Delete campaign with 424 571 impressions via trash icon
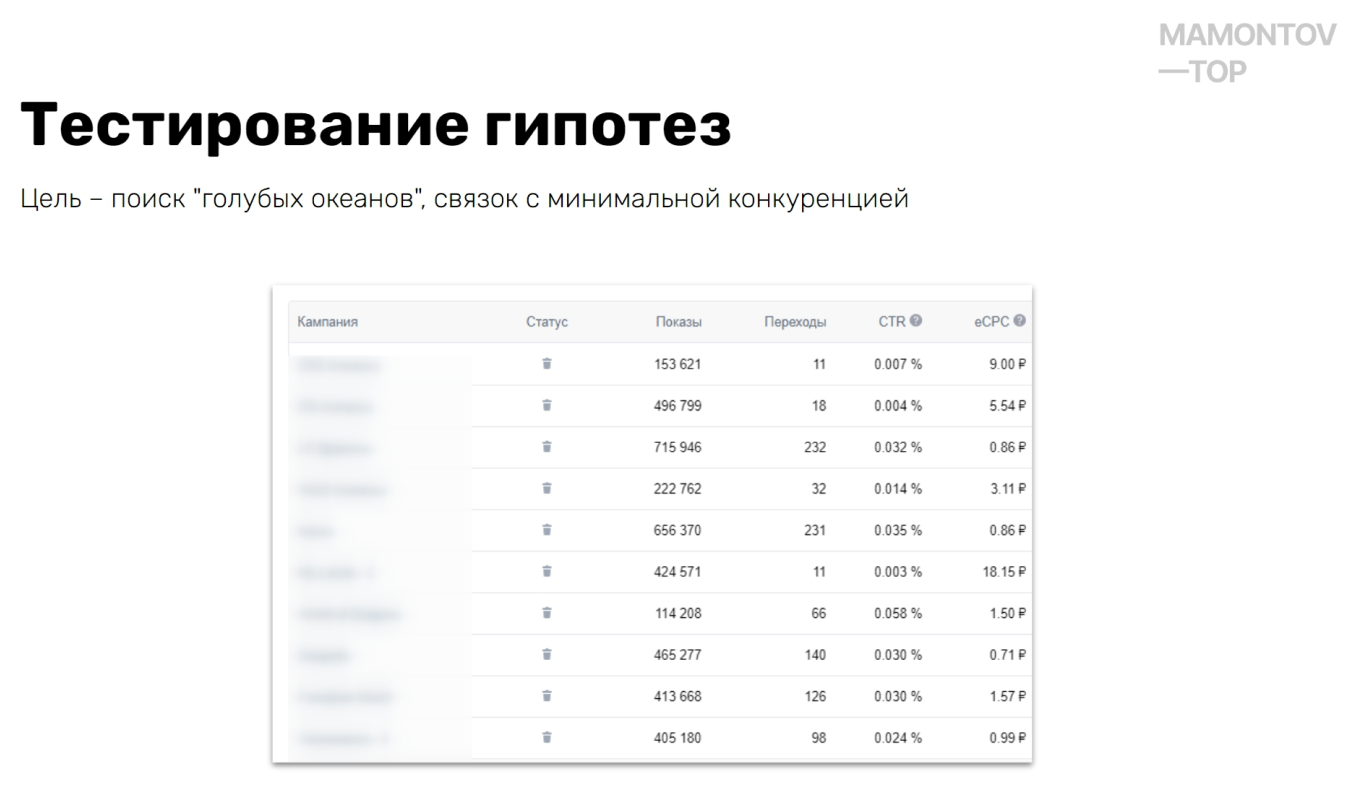This screenshot has width=1360, height=796. tap(546, 572)
